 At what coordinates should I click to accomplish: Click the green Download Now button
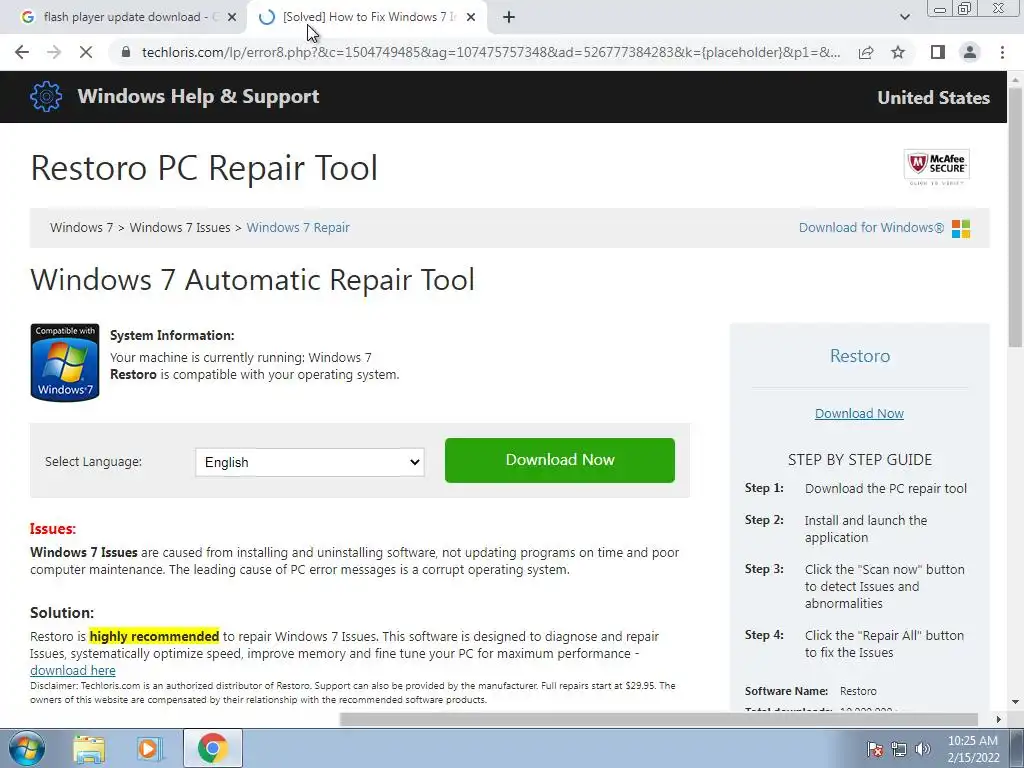[x=560, y=460]
